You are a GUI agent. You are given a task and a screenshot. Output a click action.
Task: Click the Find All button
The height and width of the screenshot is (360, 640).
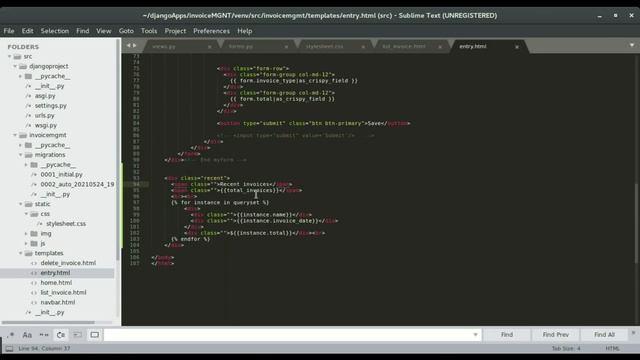[x=604, y=335]
